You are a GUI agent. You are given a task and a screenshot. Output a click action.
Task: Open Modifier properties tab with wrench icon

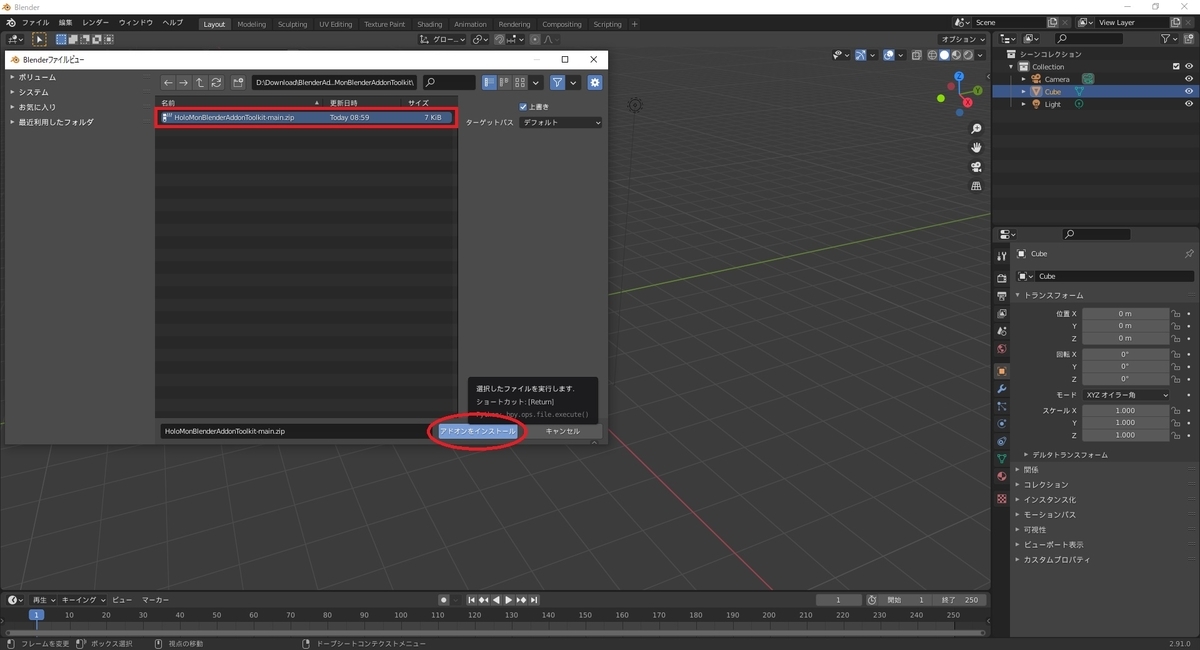1001,388
